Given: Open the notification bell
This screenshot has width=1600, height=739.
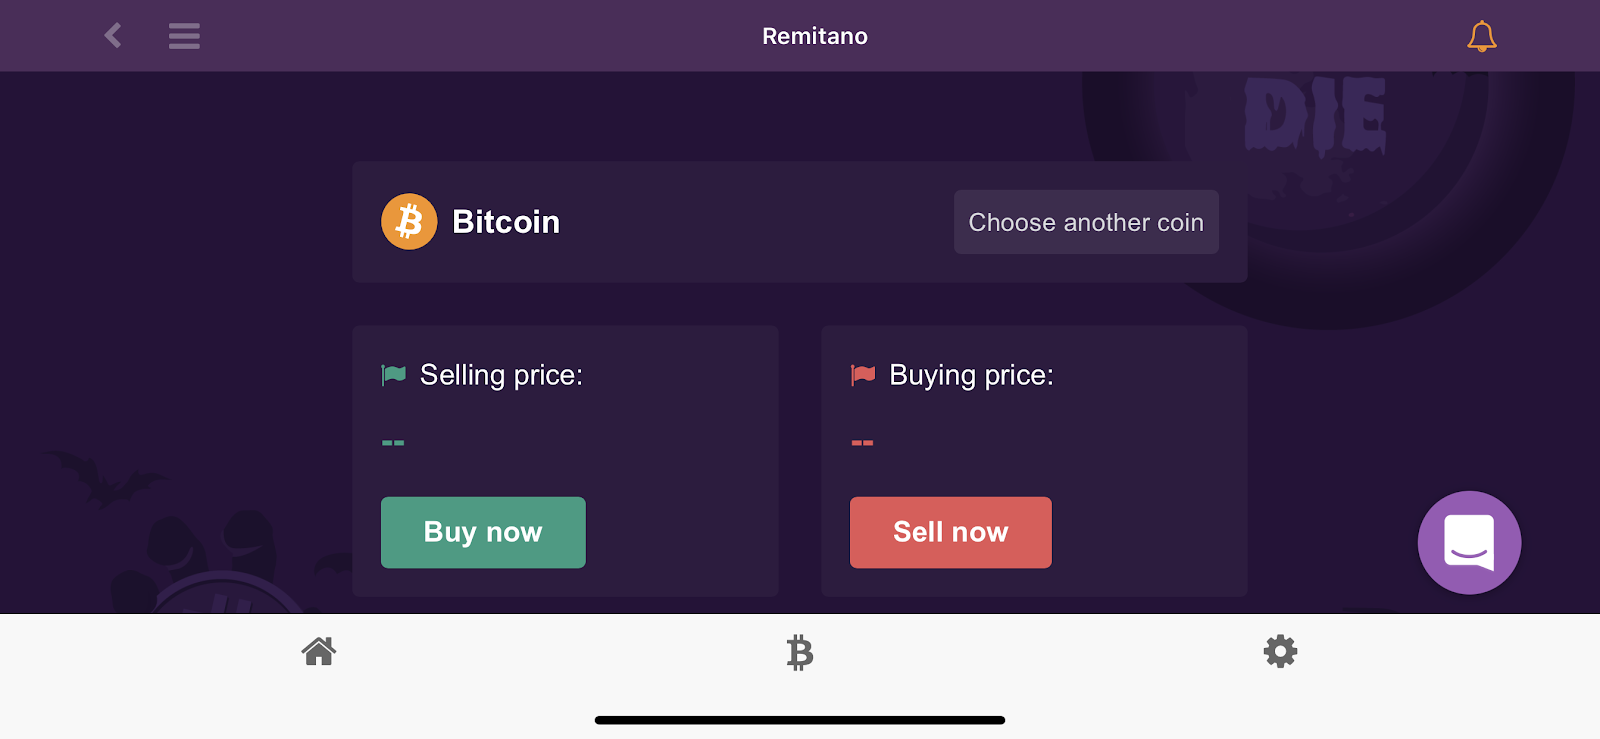Looking at the screenshot, I should point(1481,36).
